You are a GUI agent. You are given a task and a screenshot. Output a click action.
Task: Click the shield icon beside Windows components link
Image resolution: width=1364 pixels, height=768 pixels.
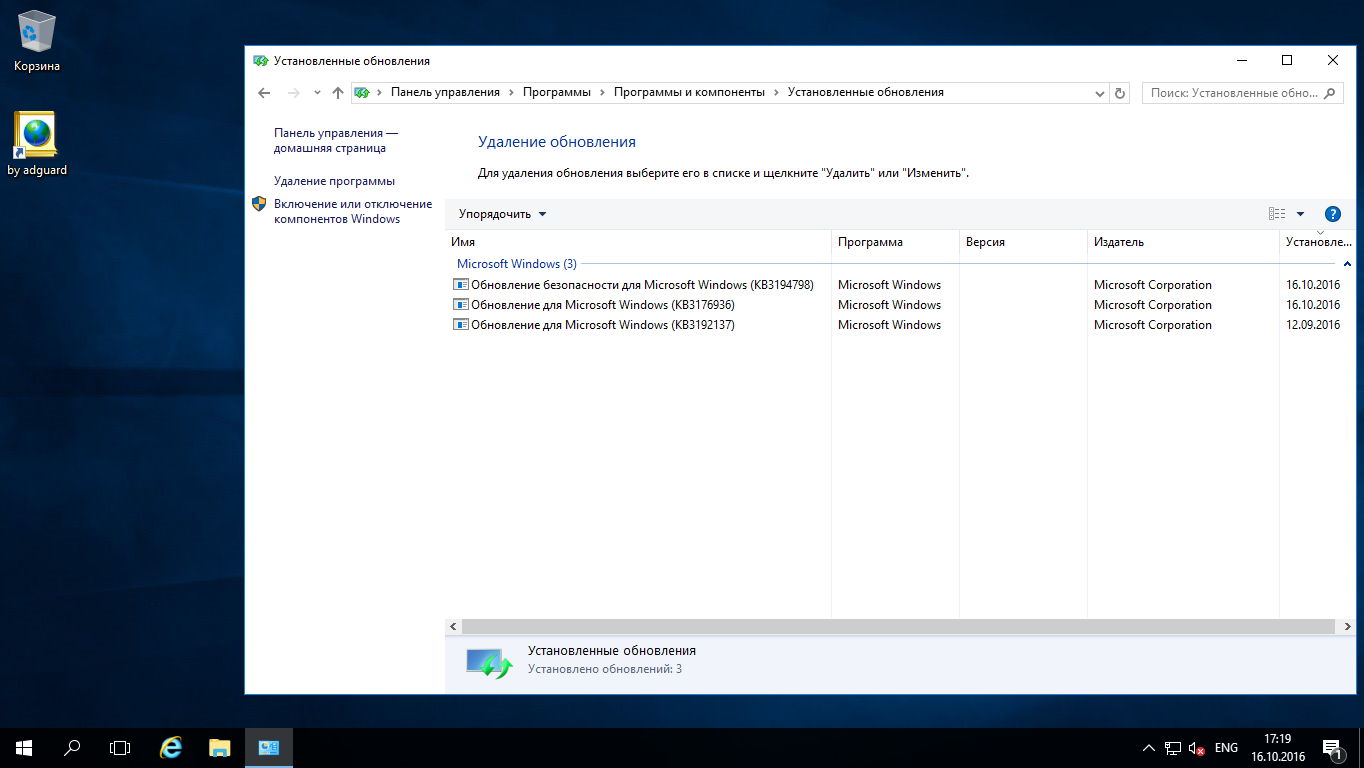coord(259,204)
